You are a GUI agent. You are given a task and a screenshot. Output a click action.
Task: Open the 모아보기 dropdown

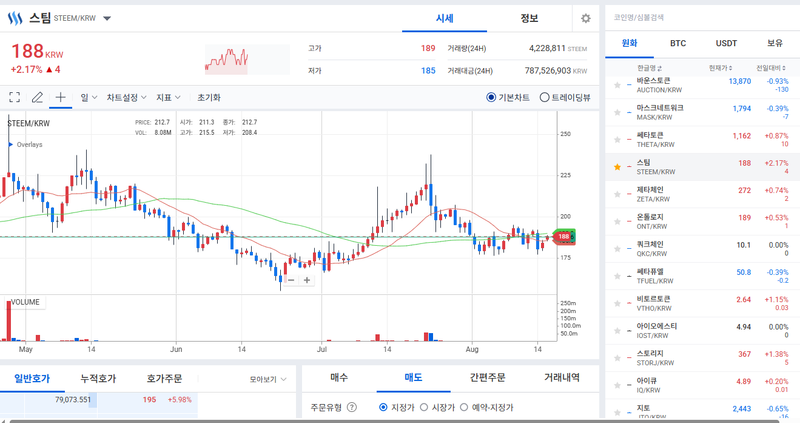tap(268, 379)
